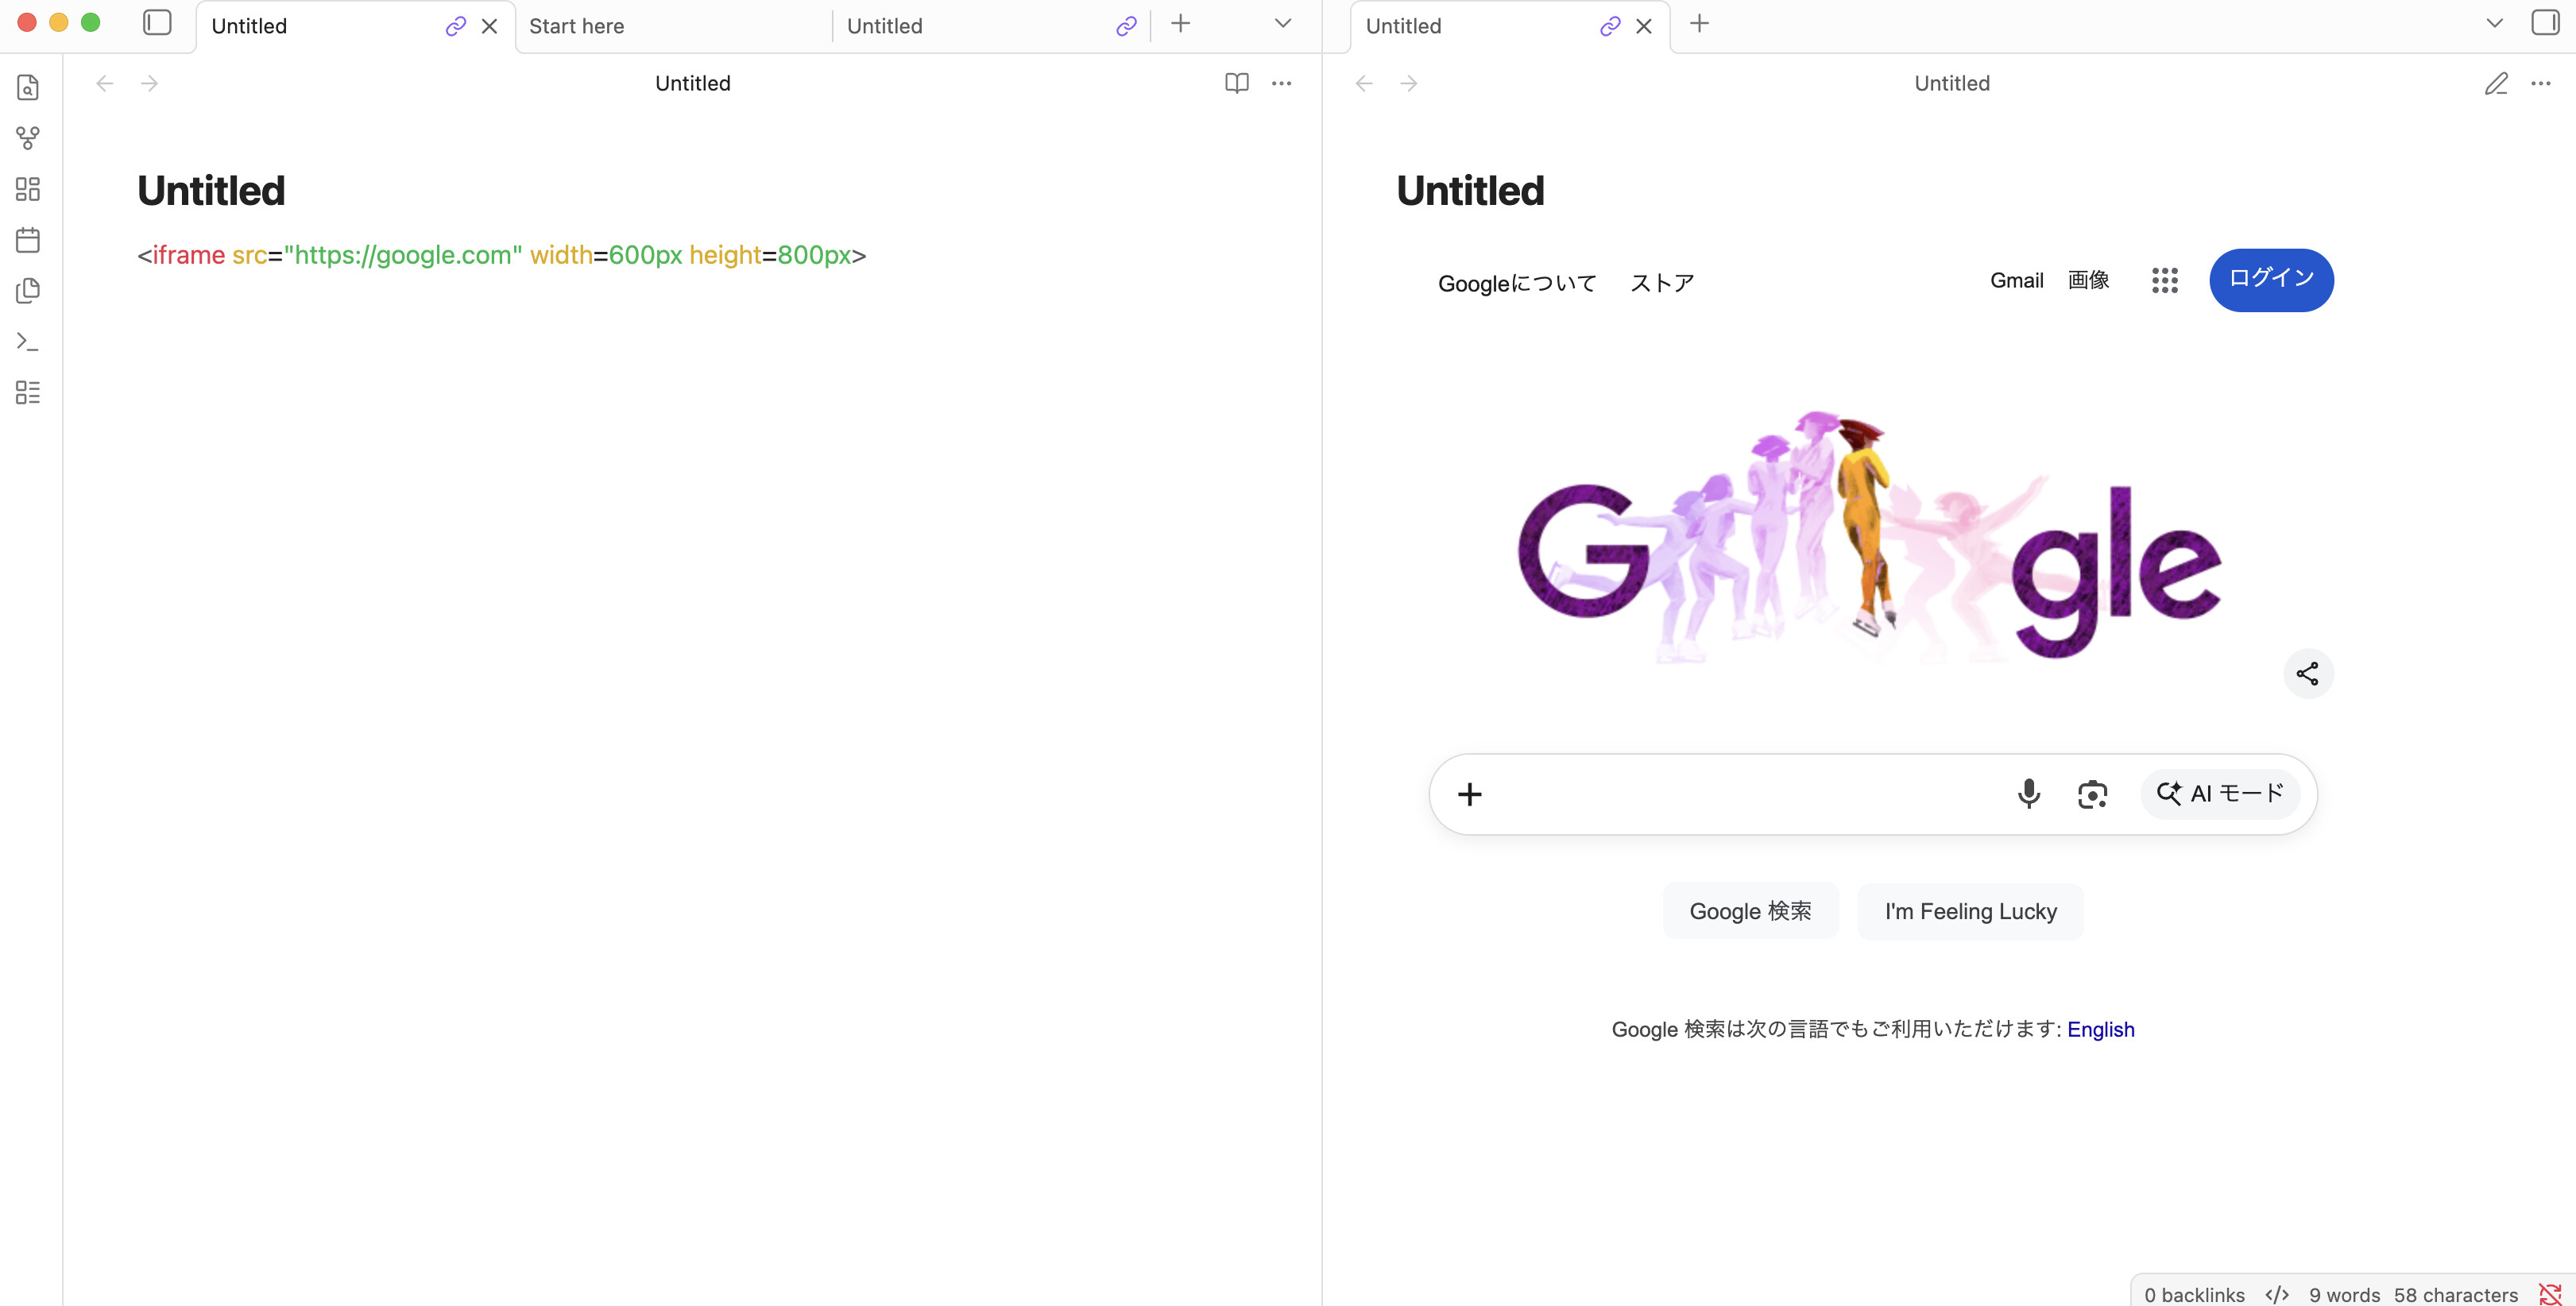Image resolution: width=2576 pixels, height=1306 pixels.
Task: Switch right pane to editing view
Action: tap(2496, 83)
